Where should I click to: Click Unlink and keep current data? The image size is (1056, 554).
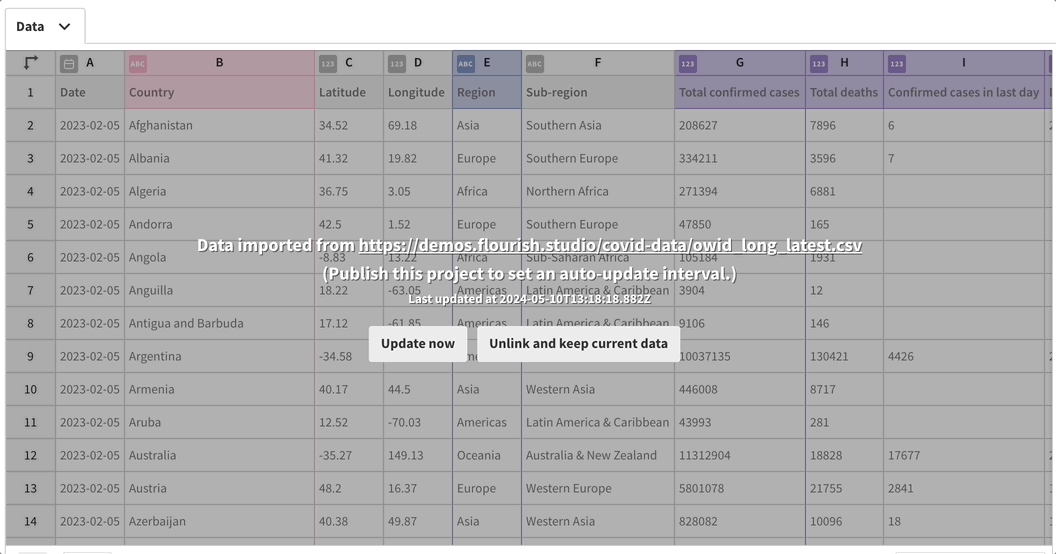(578, 343)
